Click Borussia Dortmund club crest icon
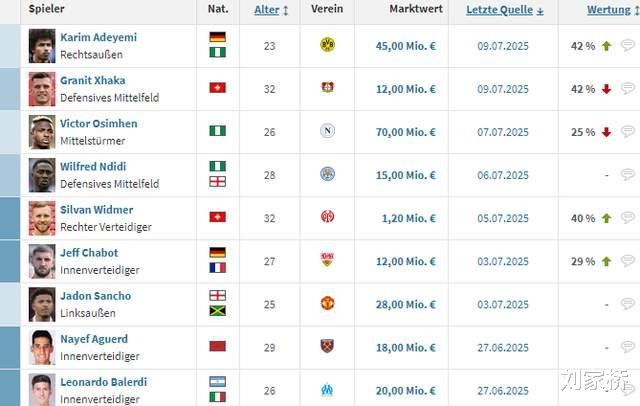 (327, 45)
